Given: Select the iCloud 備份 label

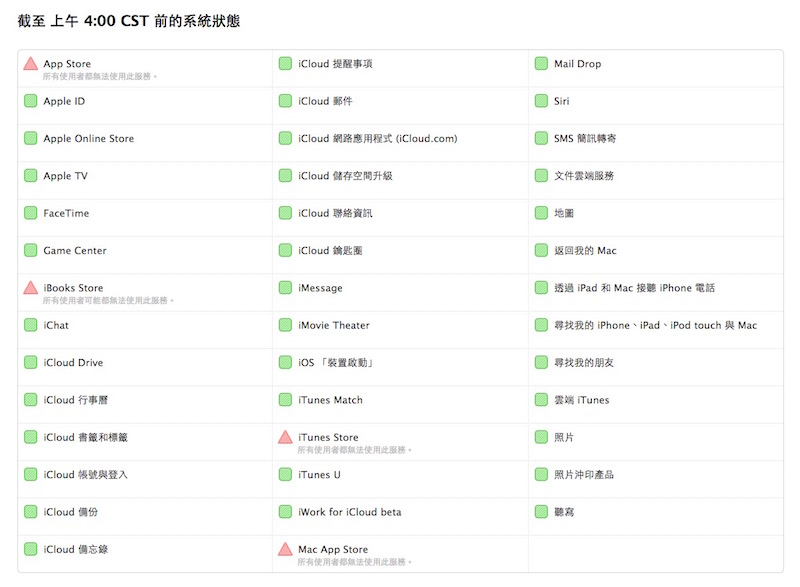Looking at the screenshot, I should tap(70, 512).
